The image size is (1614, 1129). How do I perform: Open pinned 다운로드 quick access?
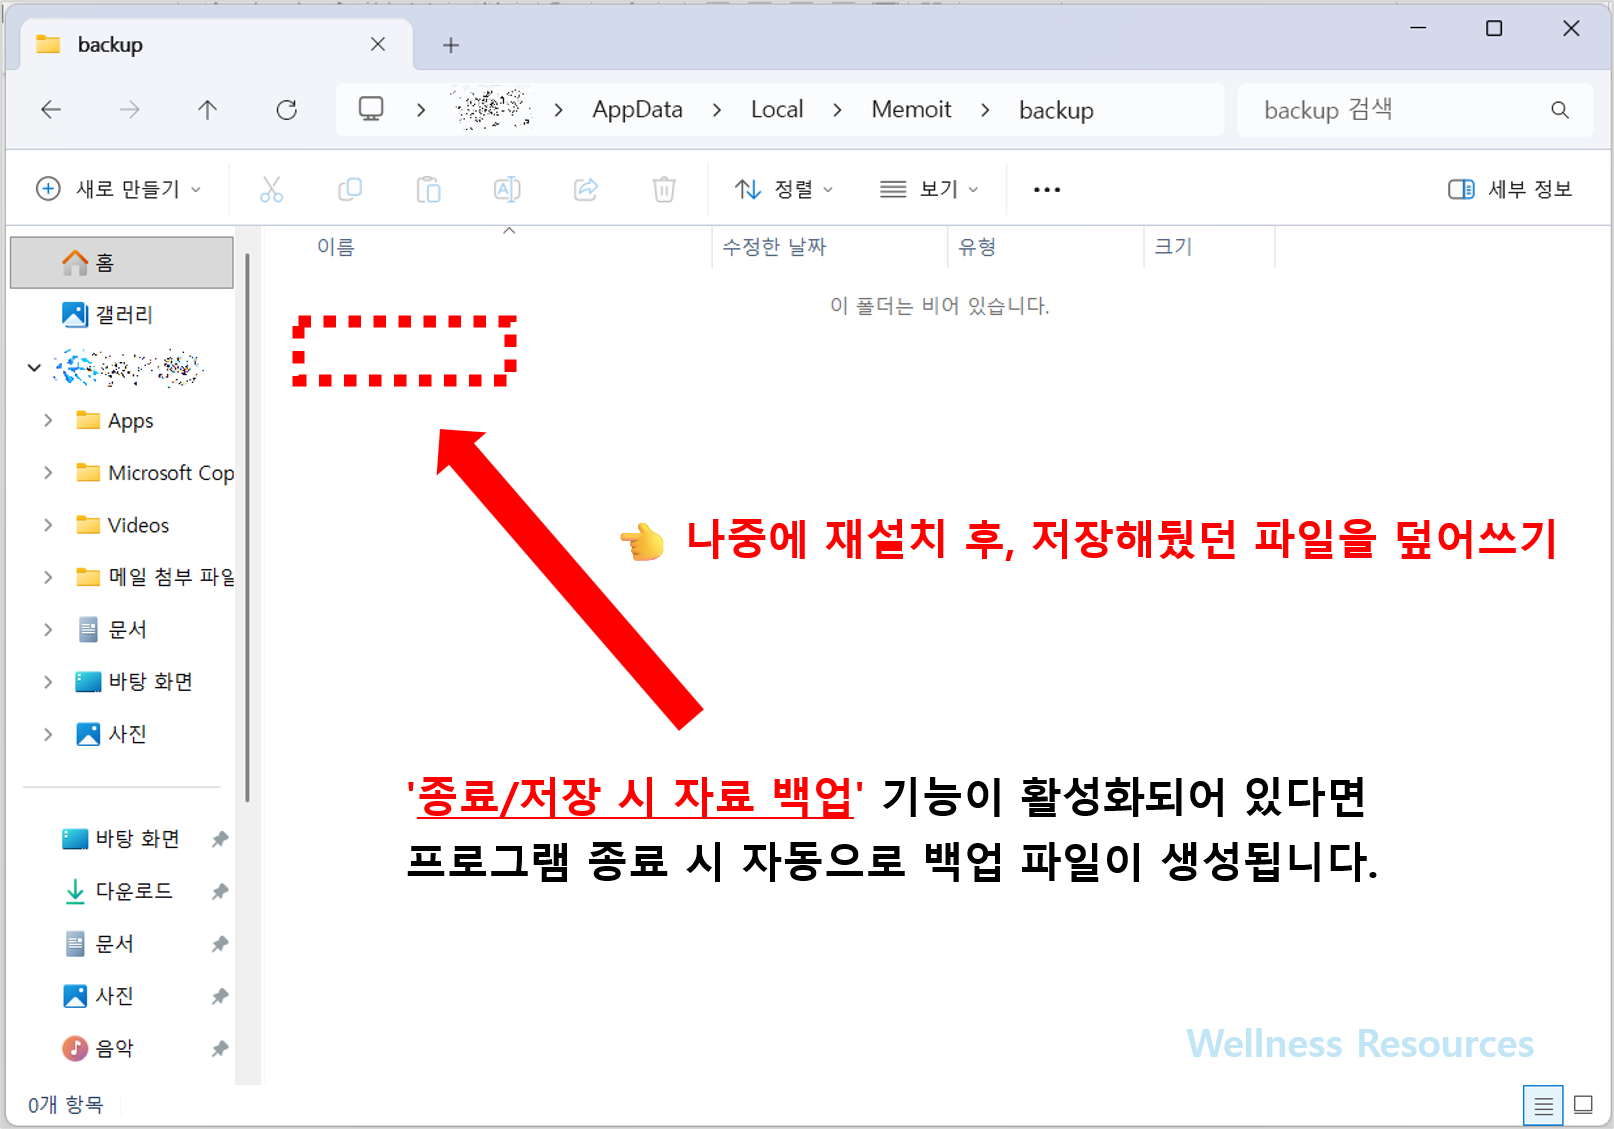[x=117, y=891]
